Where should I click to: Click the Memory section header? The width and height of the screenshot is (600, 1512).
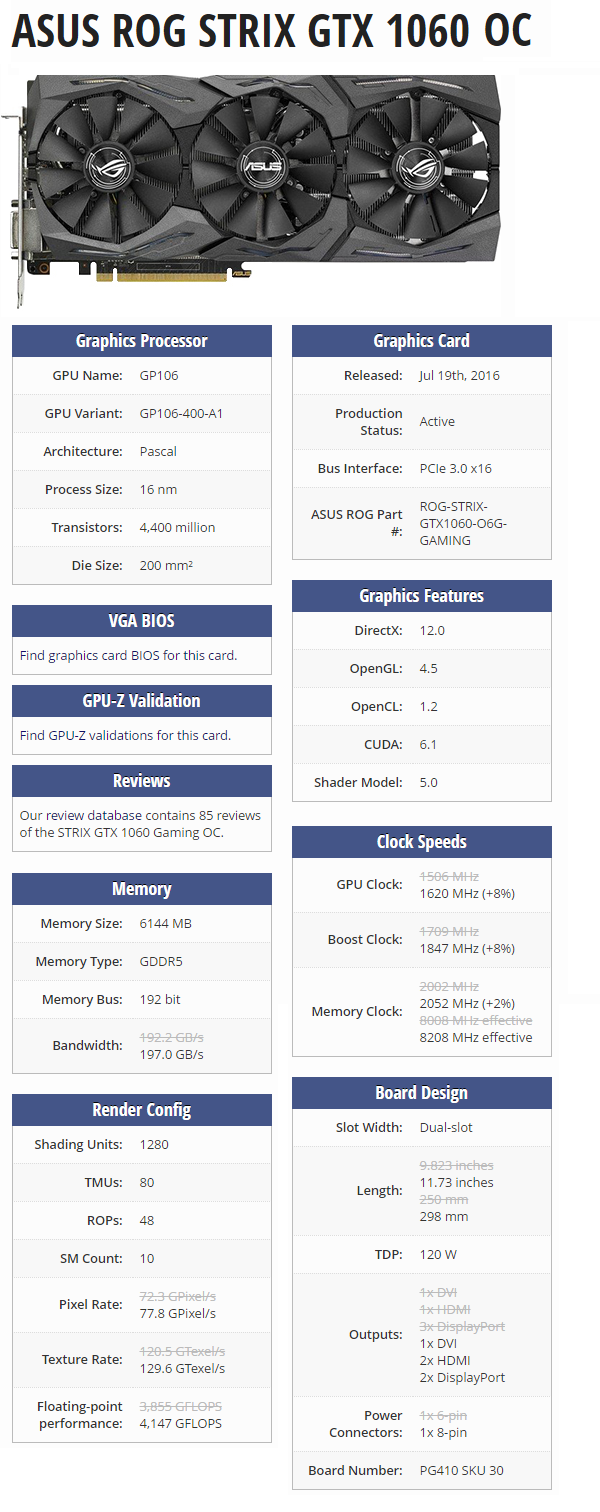(x=142, y=889)
